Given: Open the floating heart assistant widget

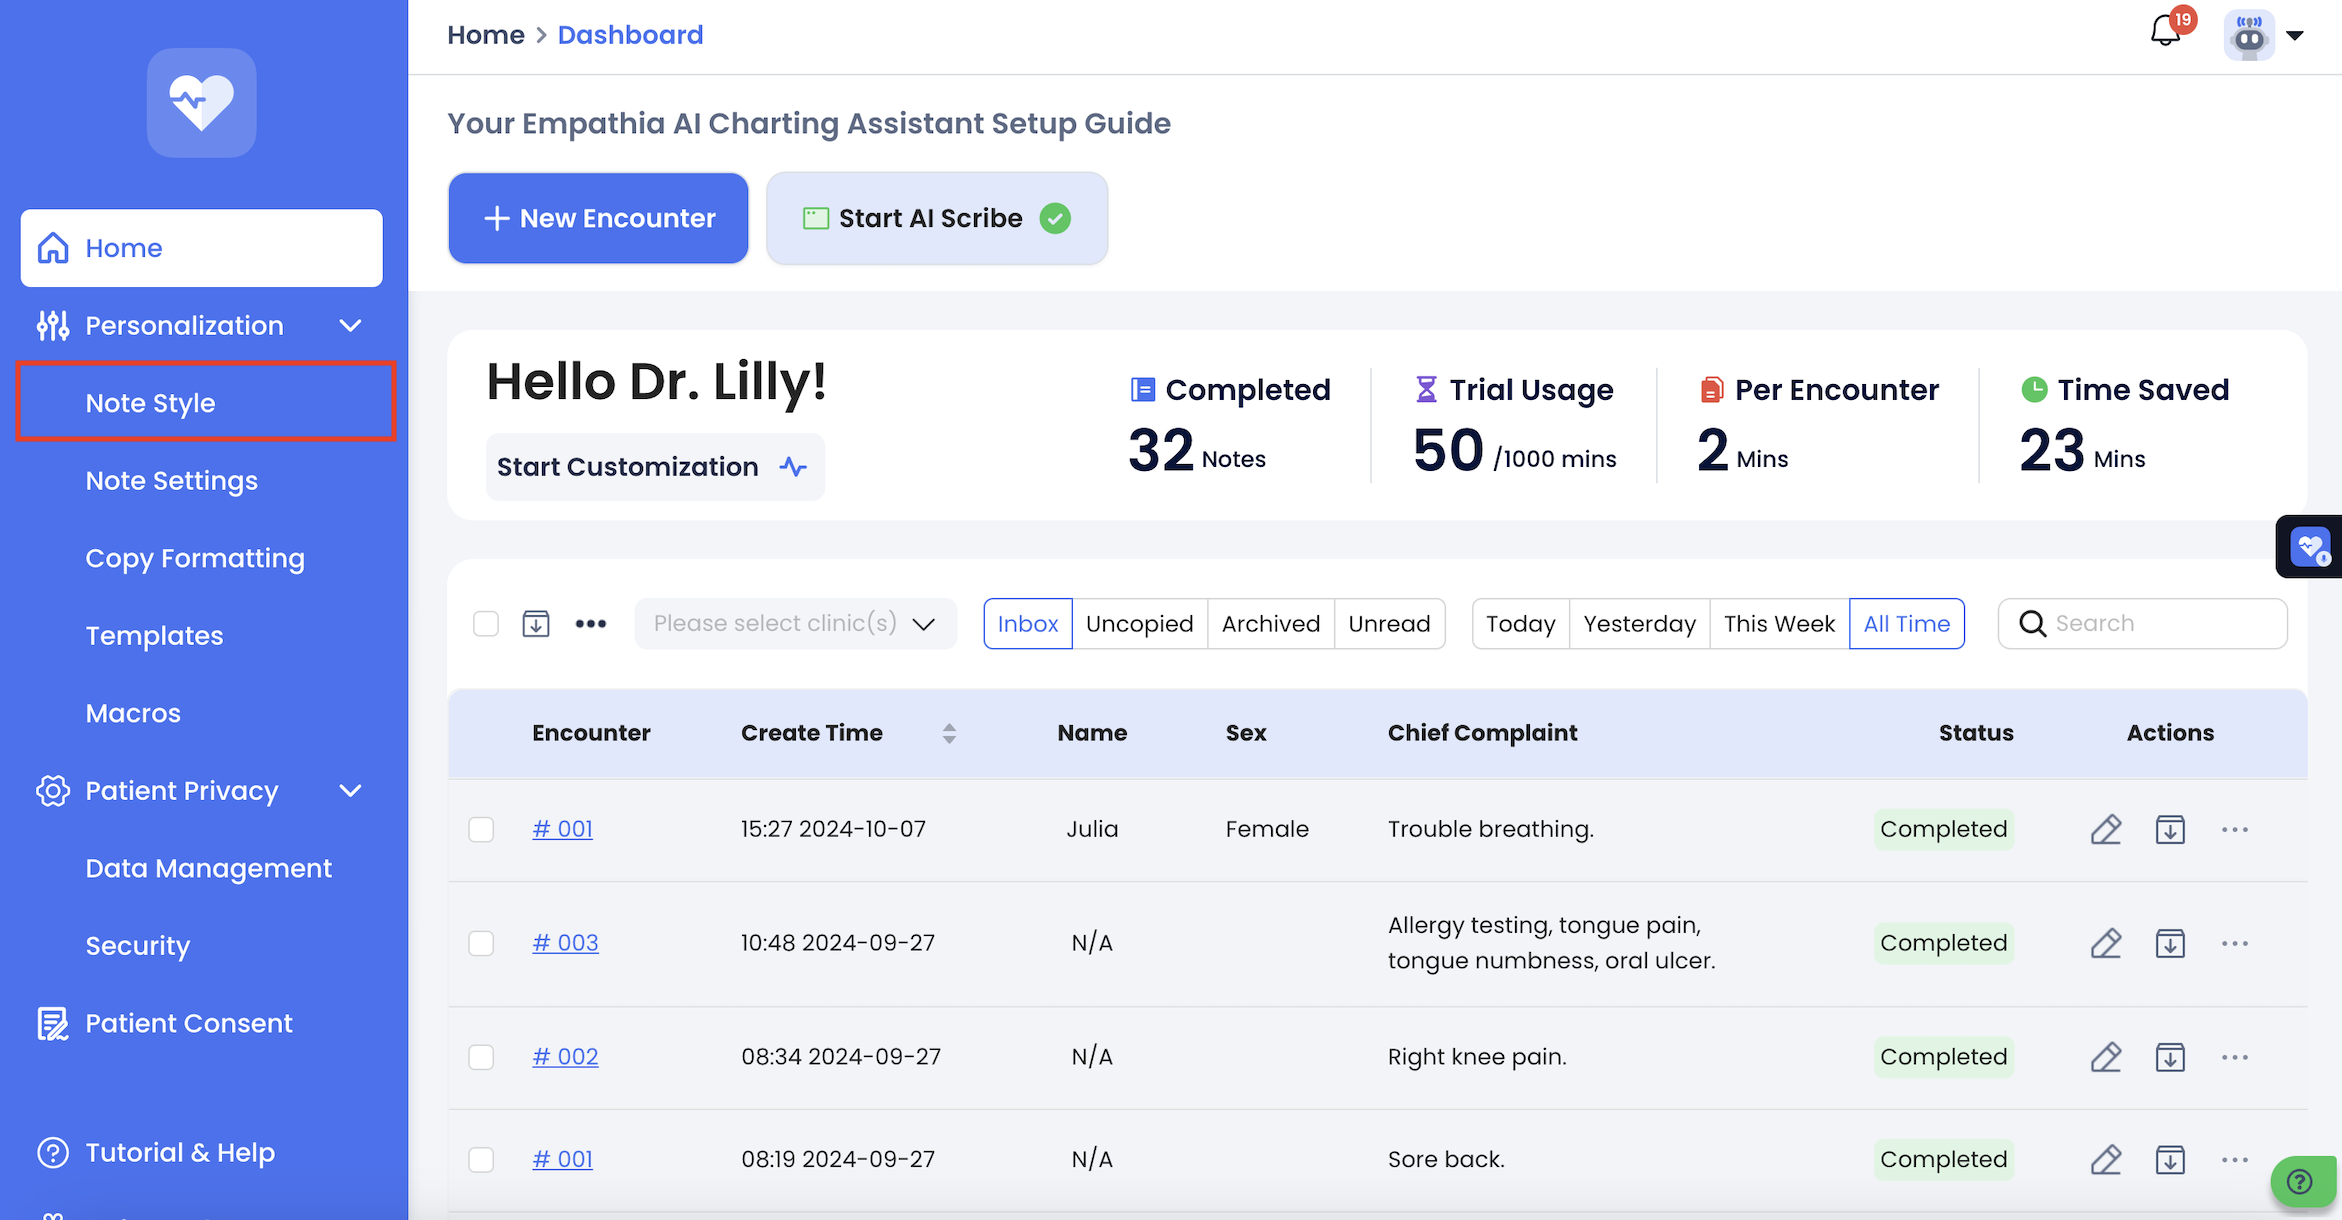Looking at the screenshot, I should (2309, 547).
